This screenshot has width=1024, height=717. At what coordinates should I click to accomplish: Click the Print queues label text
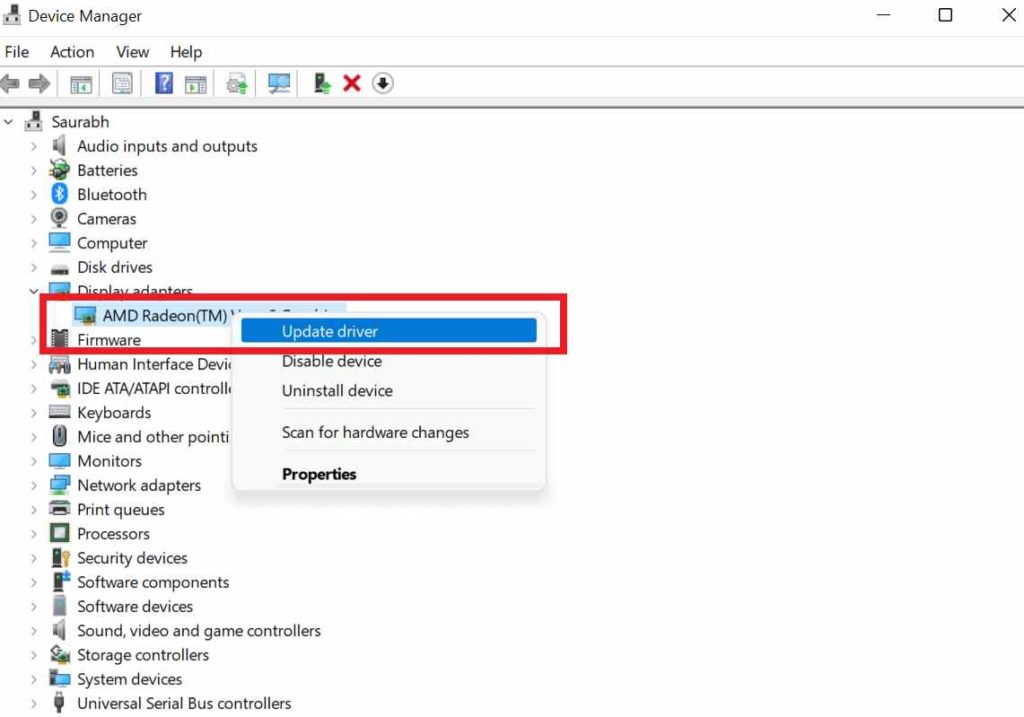(121, 509)
